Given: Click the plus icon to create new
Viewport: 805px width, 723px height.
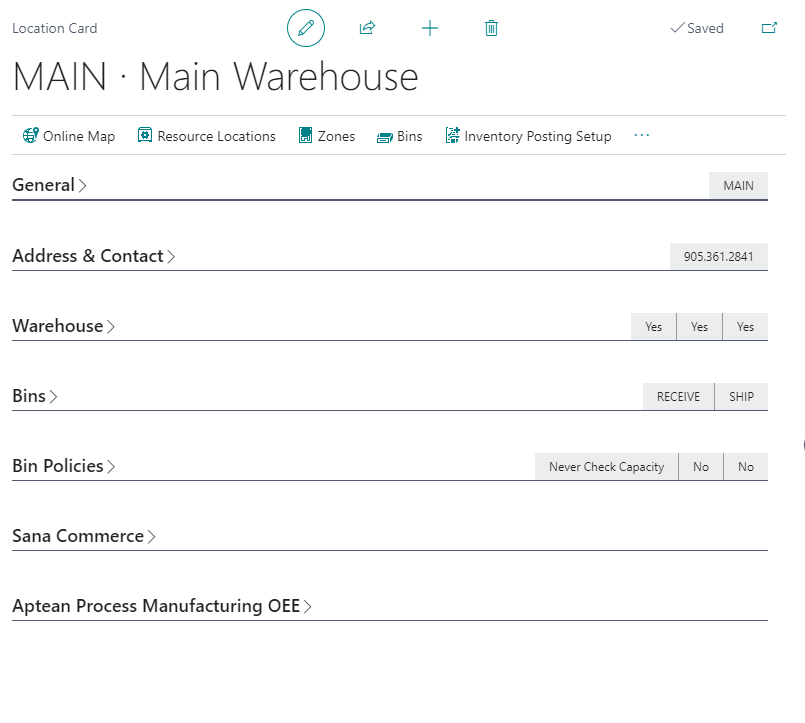Looking at the screenshot, I should click(x=430, y=28).
